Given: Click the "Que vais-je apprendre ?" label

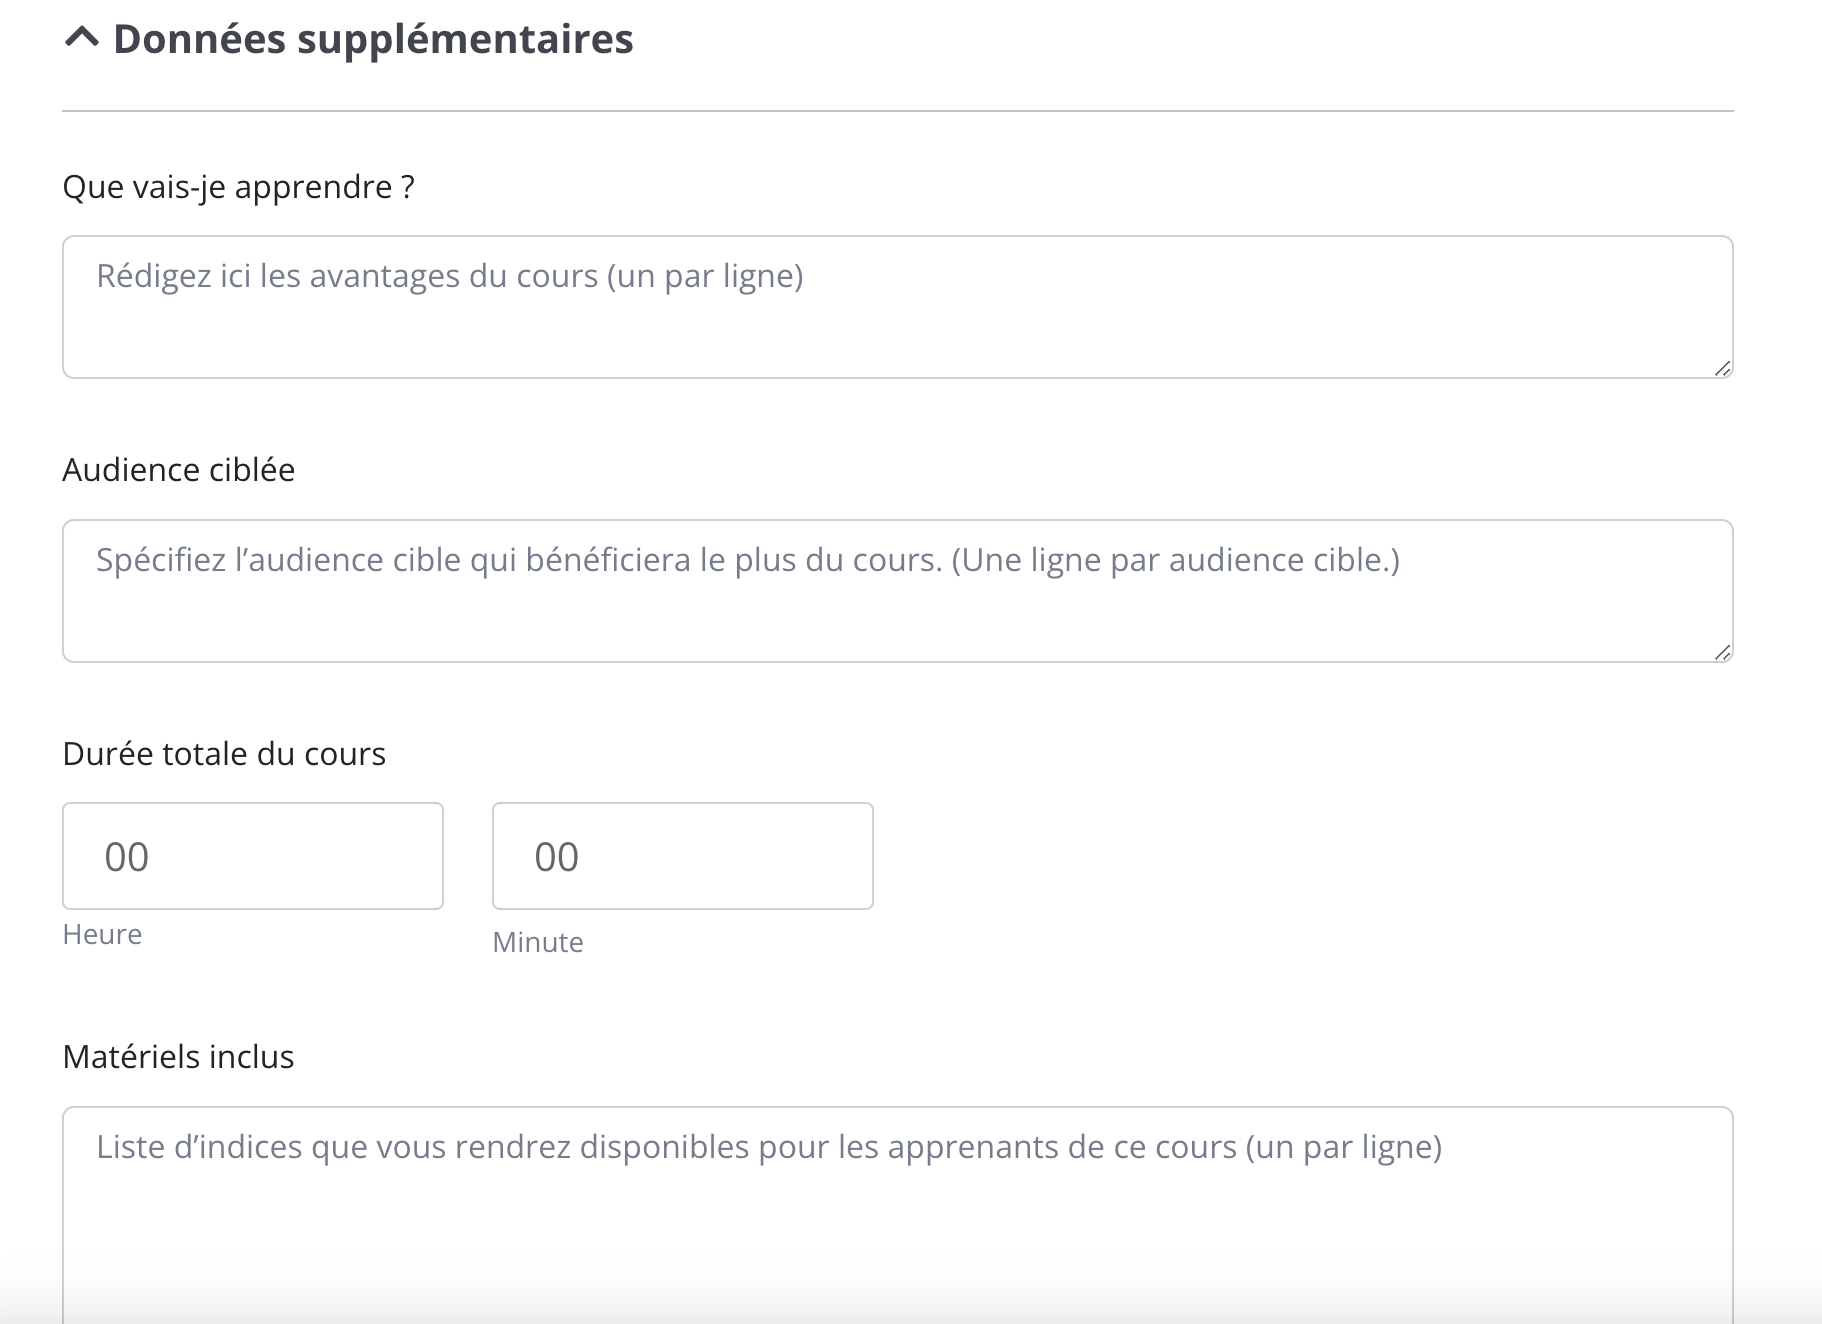Looking at the screenshot, I should pyautogui.click(x=238, y=187).
